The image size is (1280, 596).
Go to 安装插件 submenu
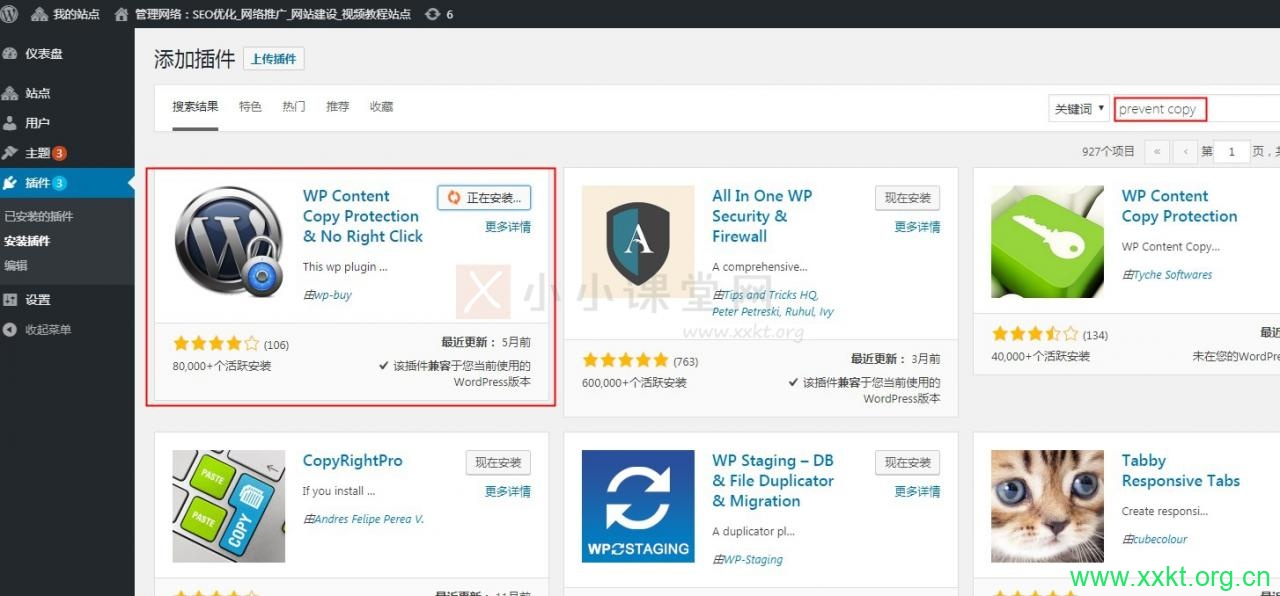coord(27,241)
